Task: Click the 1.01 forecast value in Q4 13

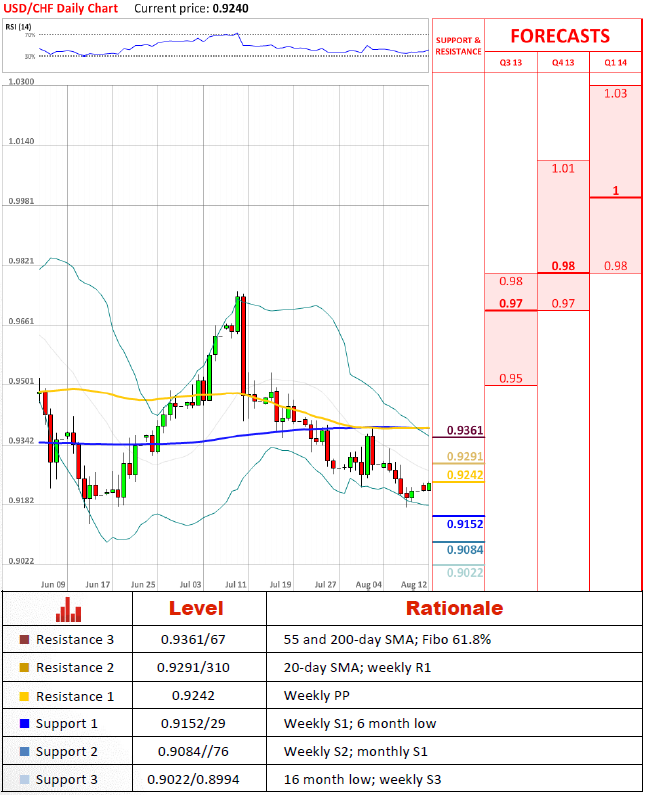Action: pos(563,168)
